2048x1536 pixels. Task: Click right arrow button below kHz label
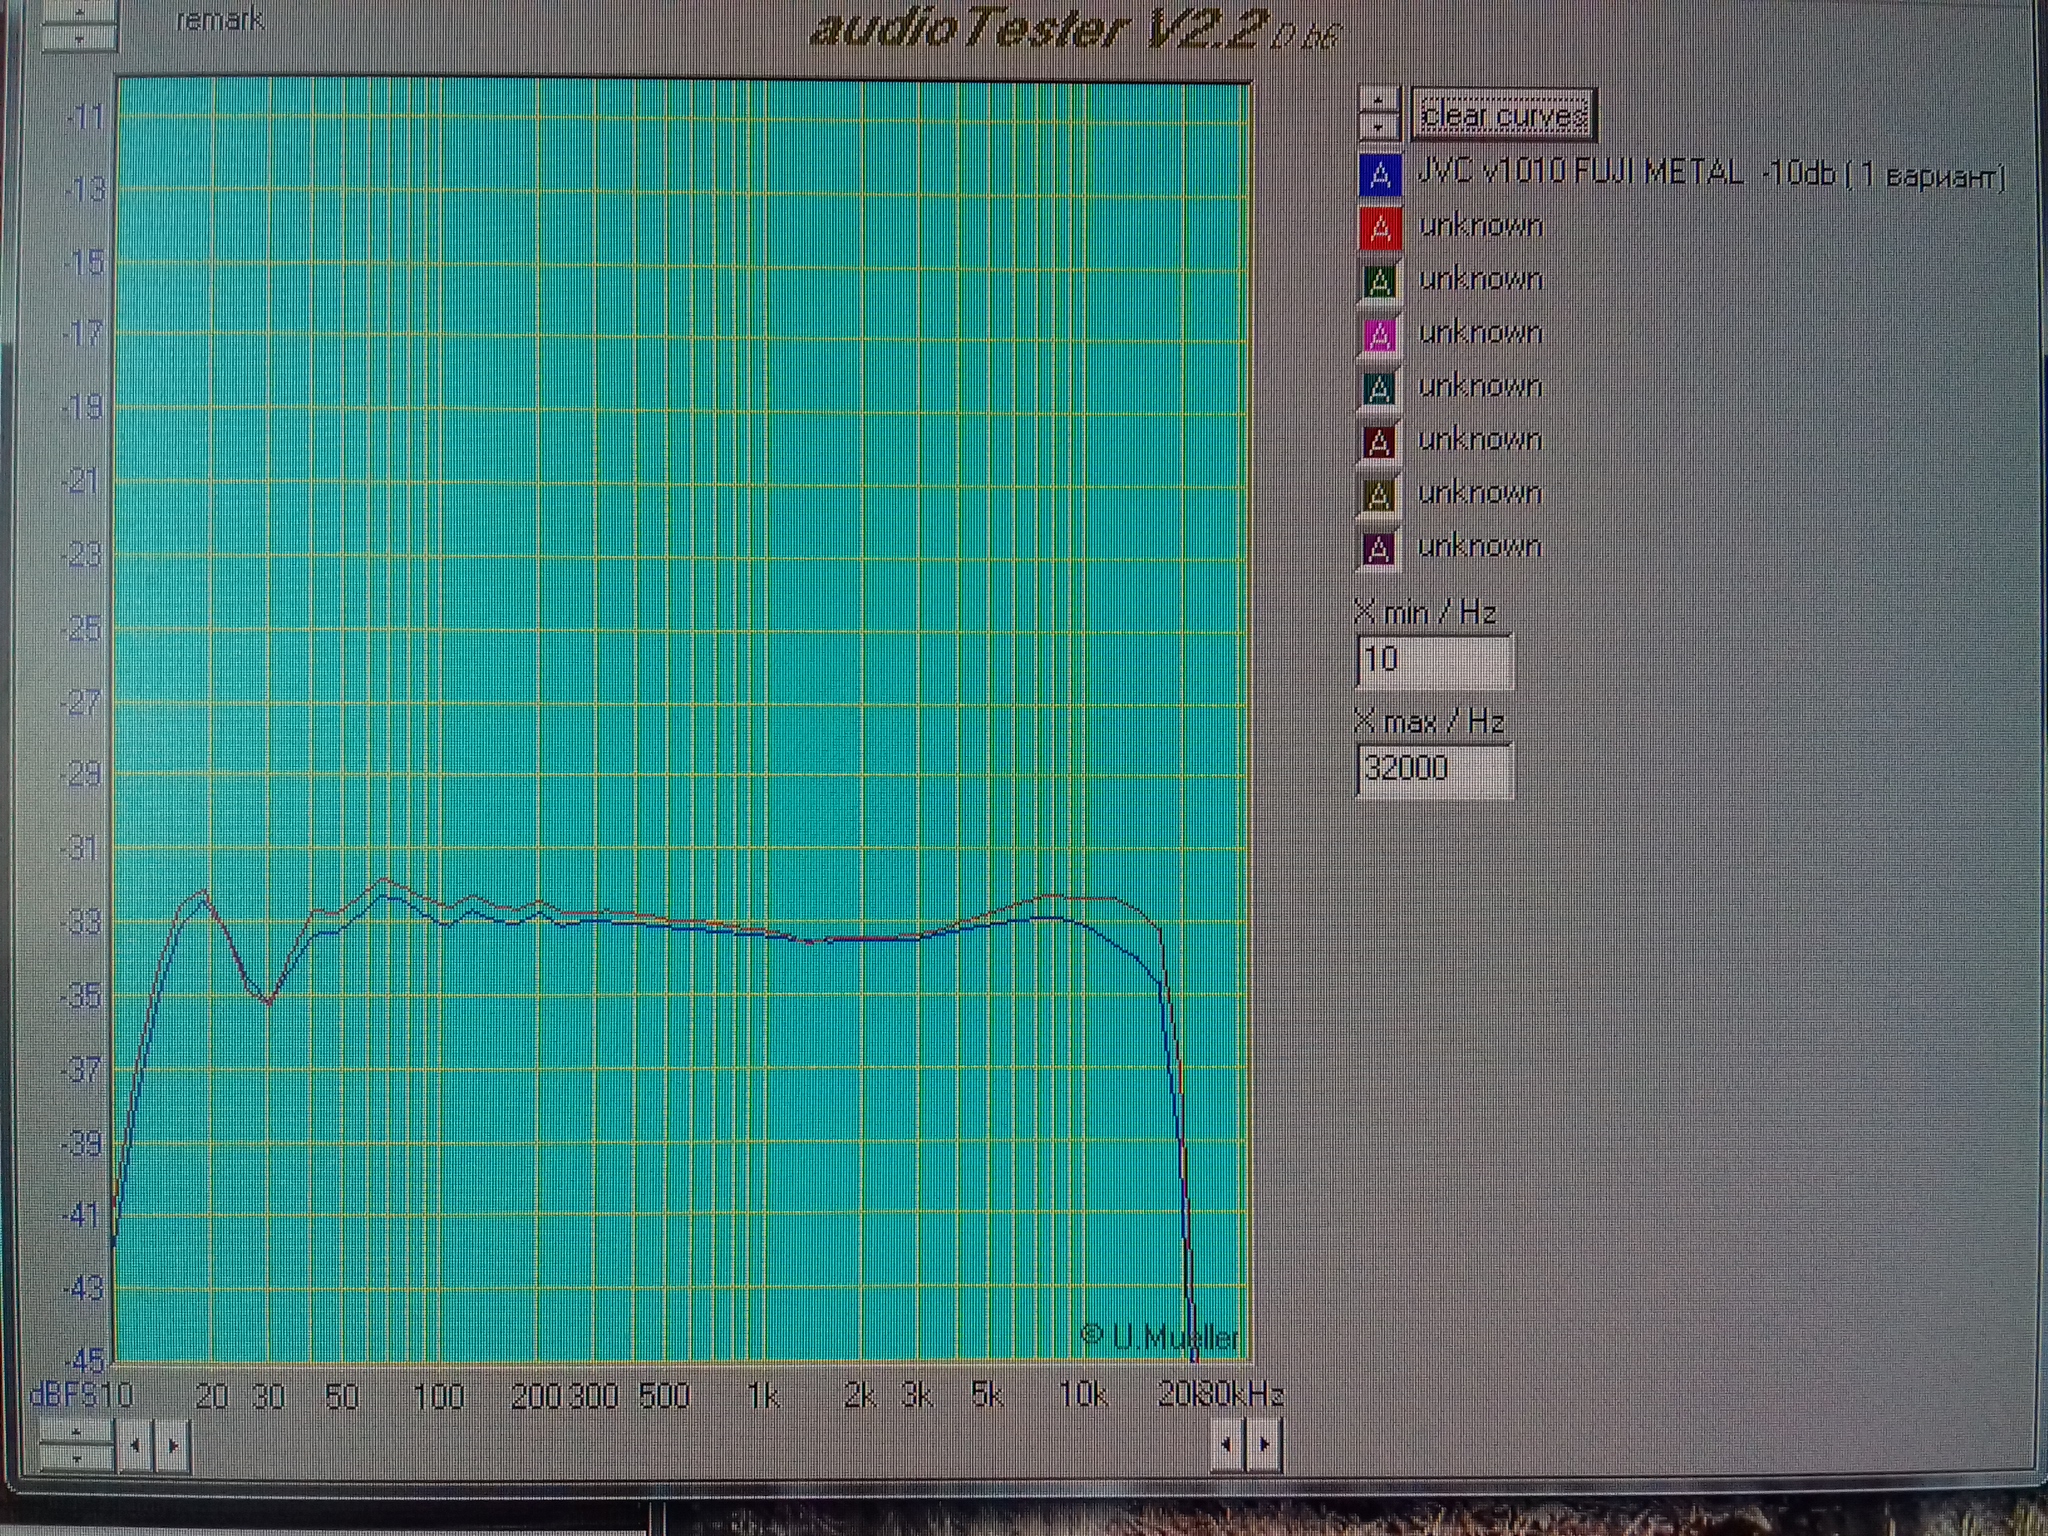(1264, 1444)
